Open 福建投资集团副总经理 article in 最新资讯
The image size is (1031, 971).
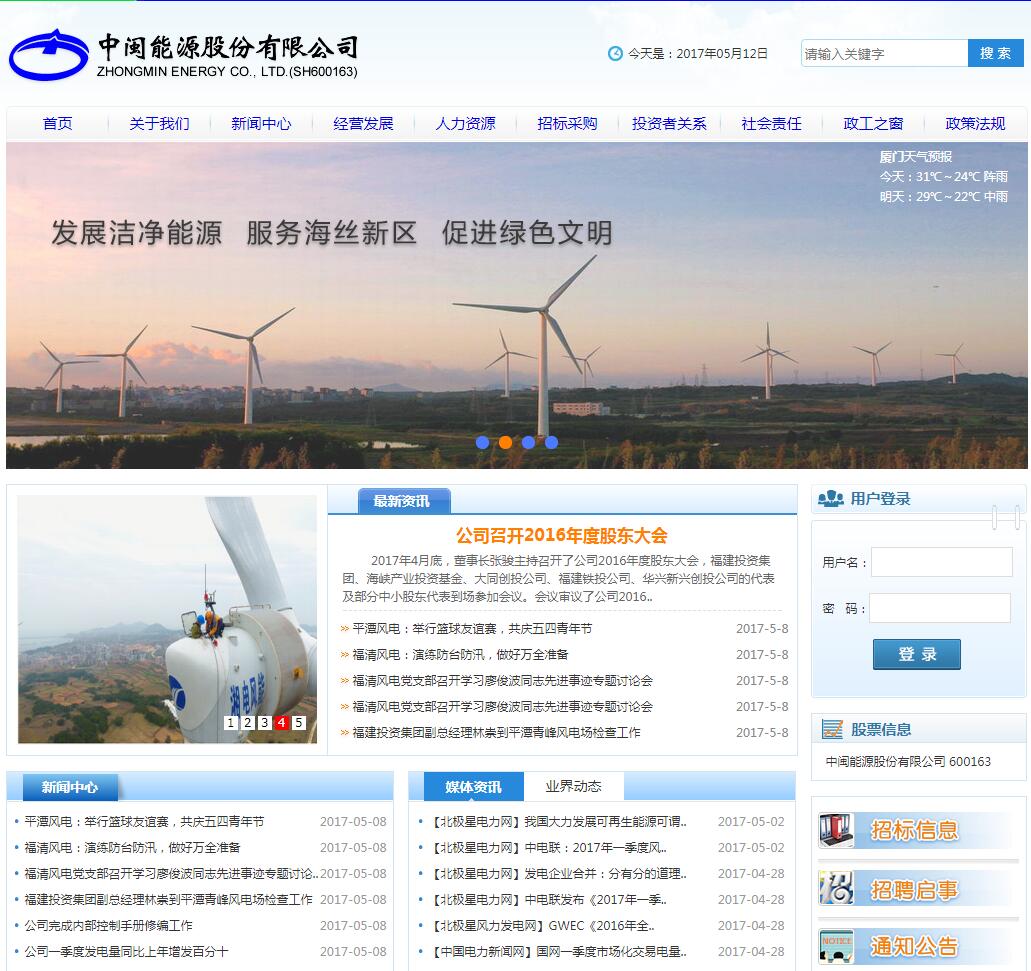(x=496, y=732)
